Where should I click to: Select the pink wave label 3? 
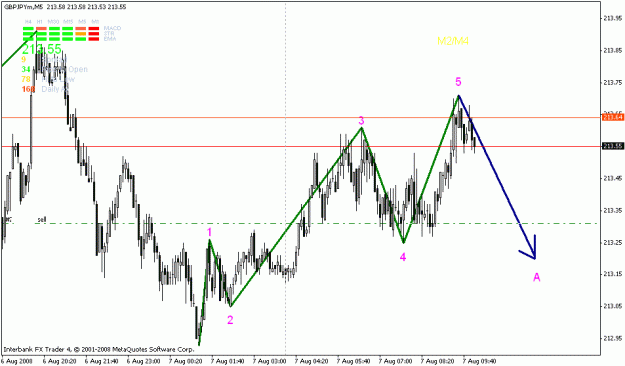point(361,120)
